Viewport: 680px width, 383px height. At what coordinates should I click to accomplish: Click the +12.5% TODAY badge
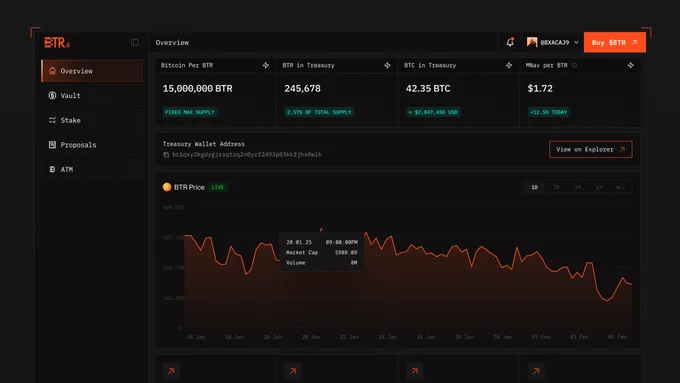point(548,112)
